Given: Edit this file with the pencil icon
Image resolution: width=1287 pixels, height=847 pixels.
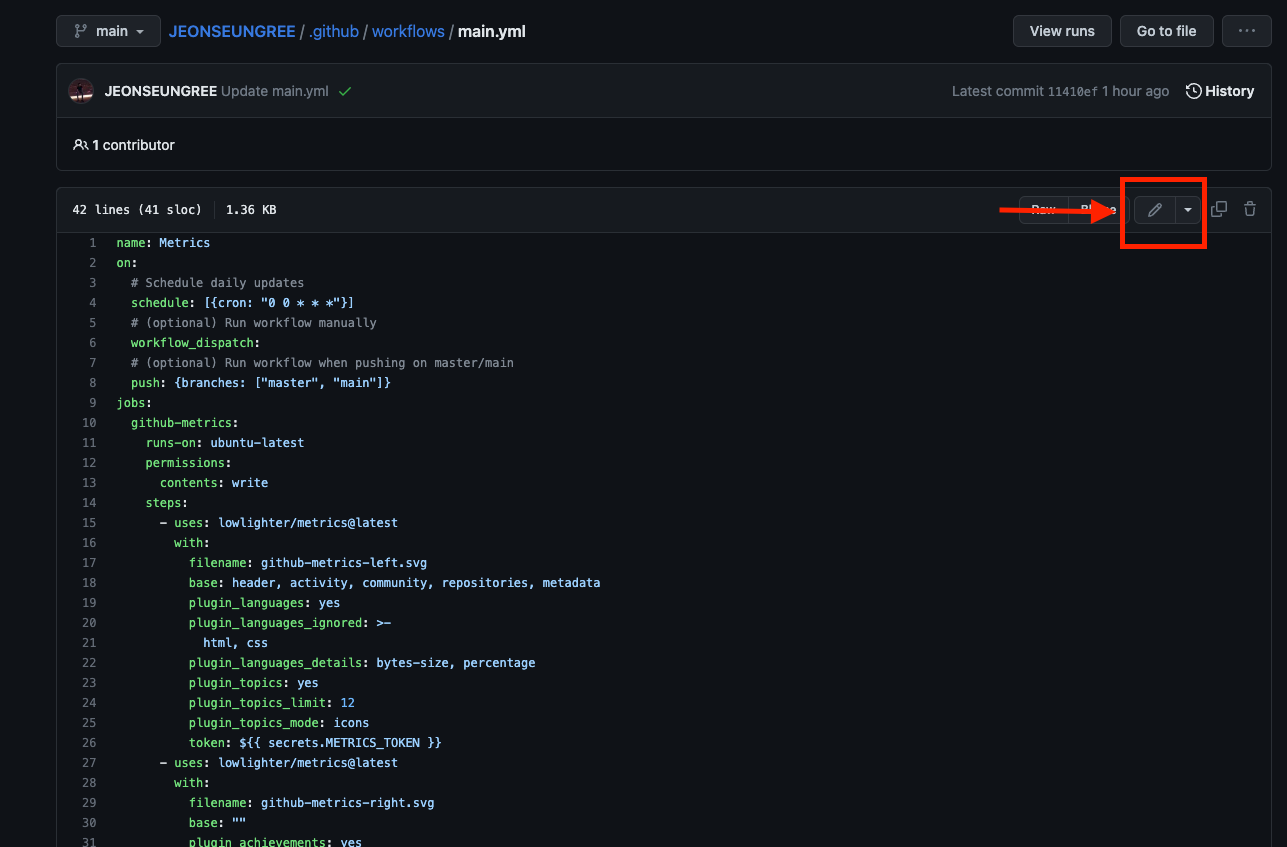Looking at the screenshot, I should (x=1154, y=210).
